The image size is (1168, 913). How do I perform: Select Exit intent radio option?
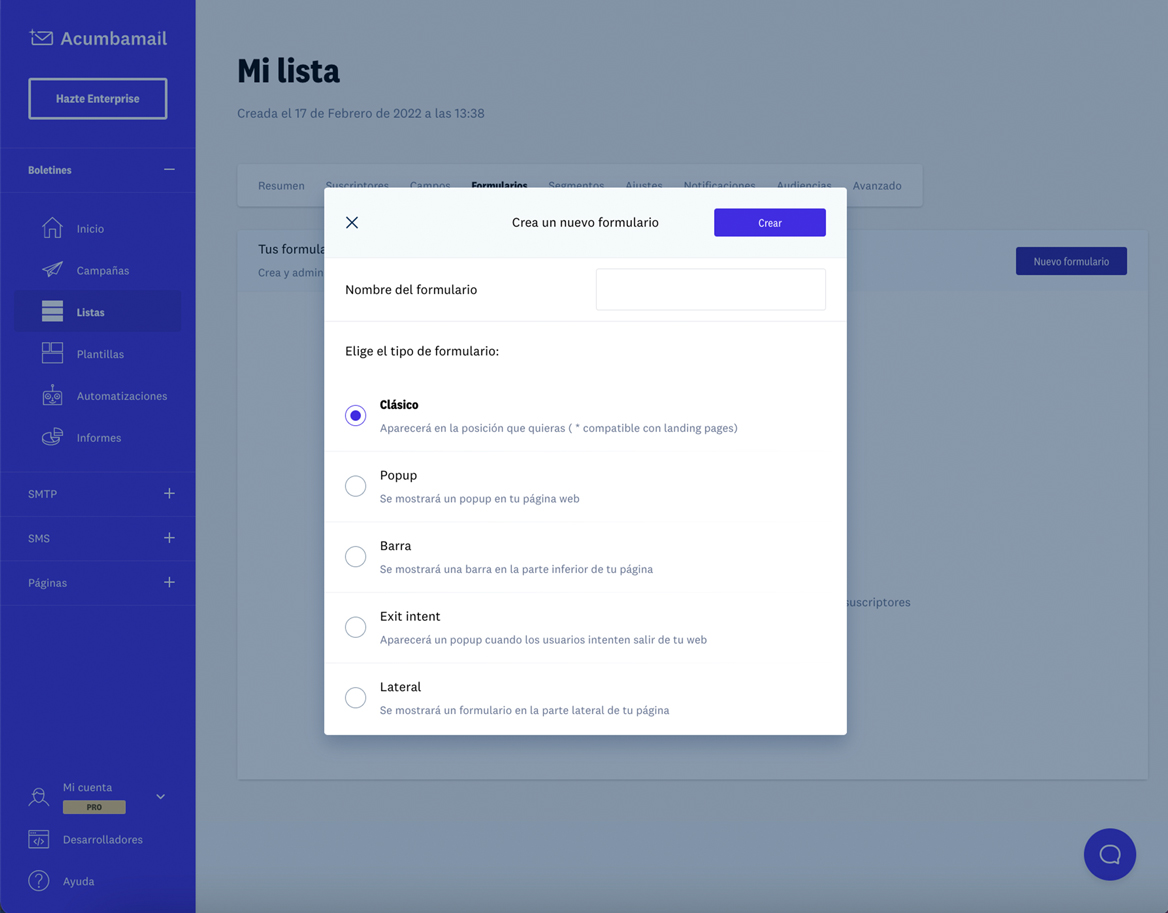click(355, 627)
